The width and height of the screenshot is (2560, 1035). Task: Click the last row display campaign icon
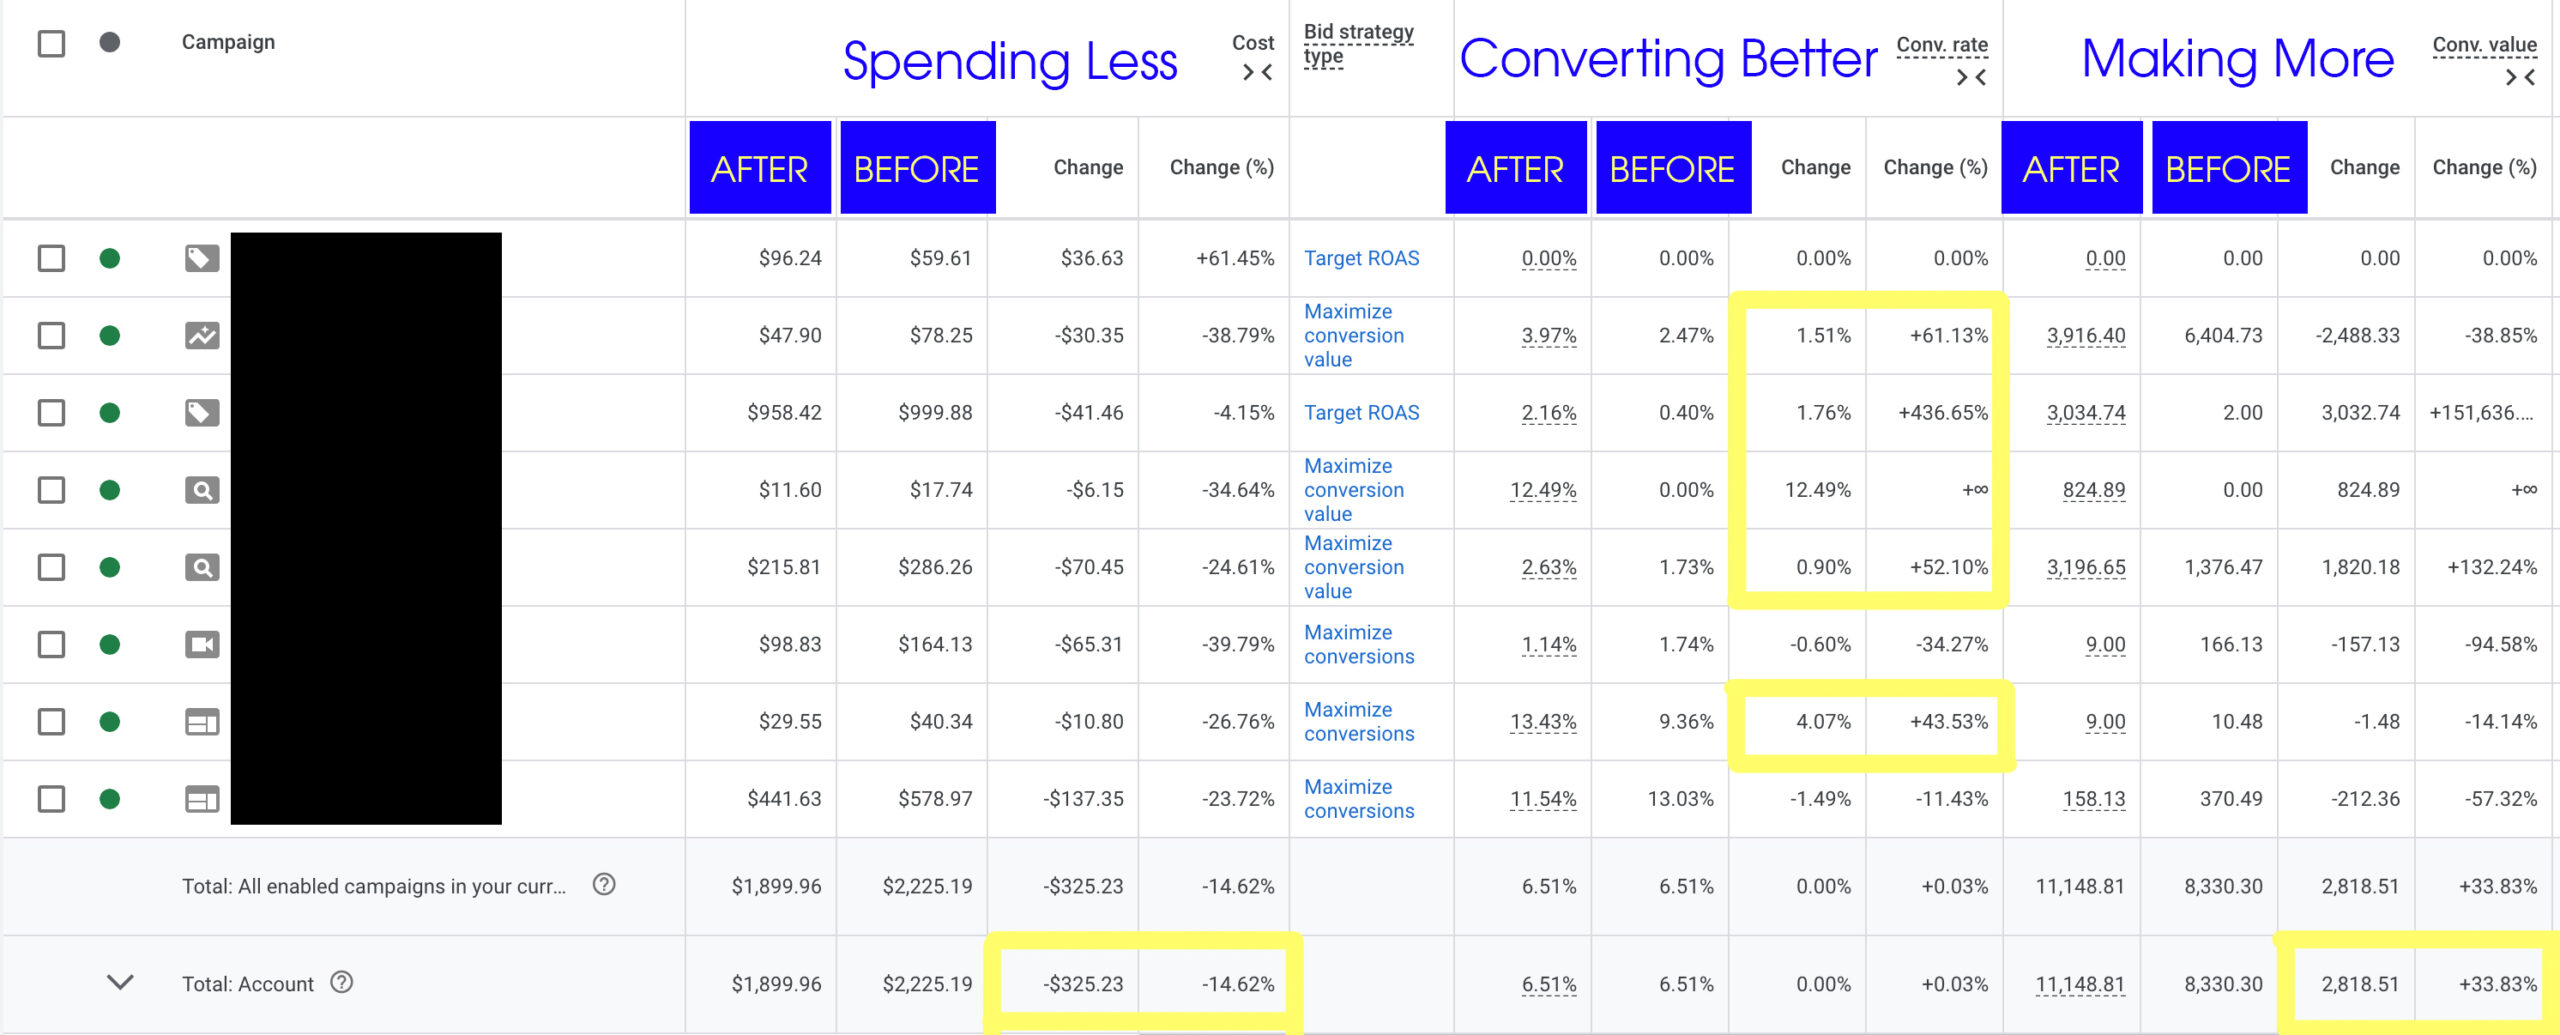point(202,800)
